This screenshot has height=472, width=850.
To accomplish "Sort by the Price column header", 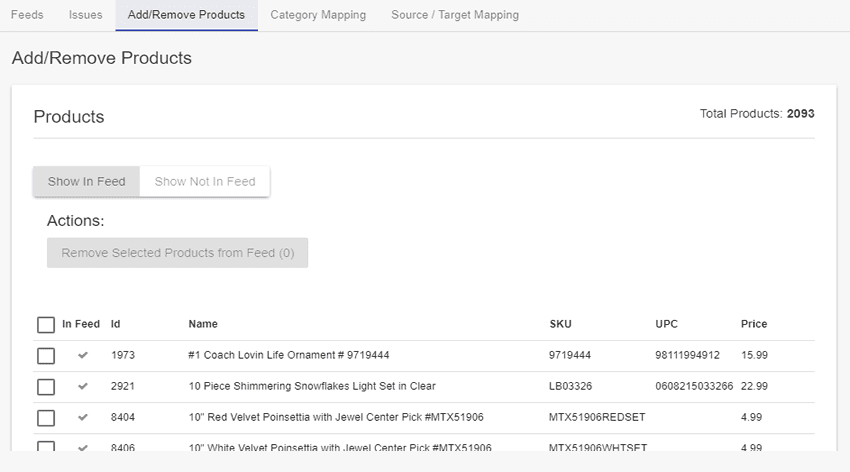I will pyautogui.click(x=754, y=324).
